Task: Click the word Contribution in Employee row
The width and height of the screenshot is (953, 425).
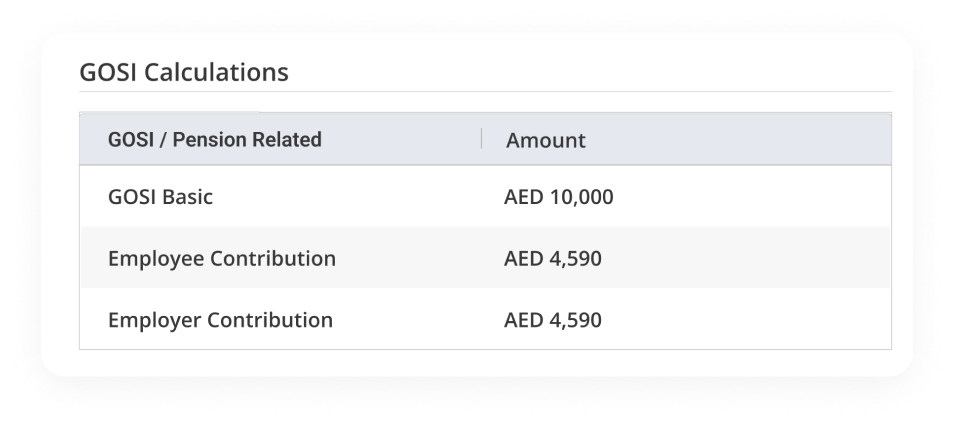Action: point(273,258)
